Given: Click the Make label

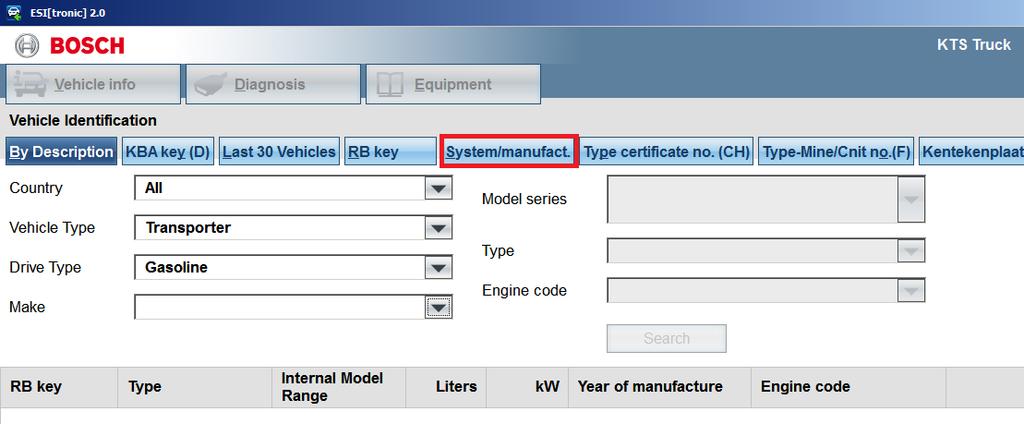Looking at the screenshot, I should coord(27,307).
